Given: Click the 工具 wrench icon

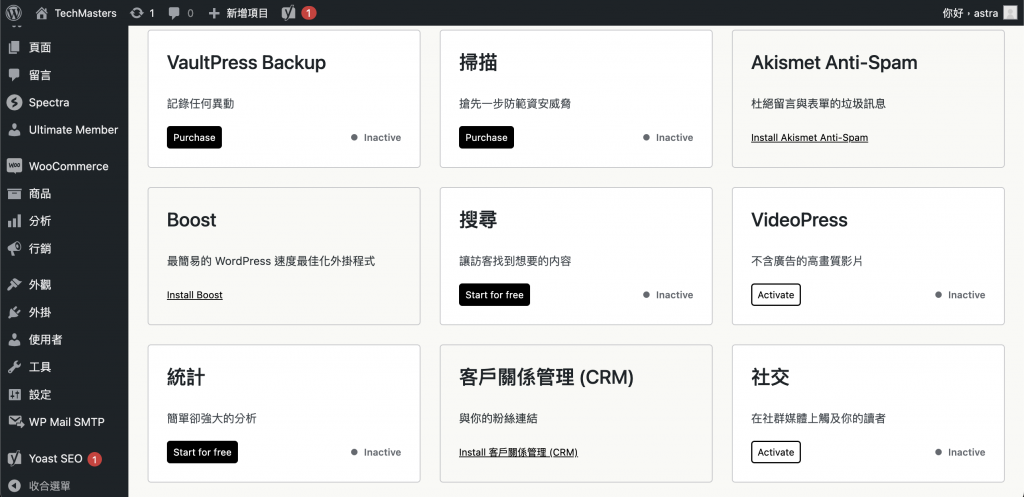Looking at the screenshot, I should 14,367.
